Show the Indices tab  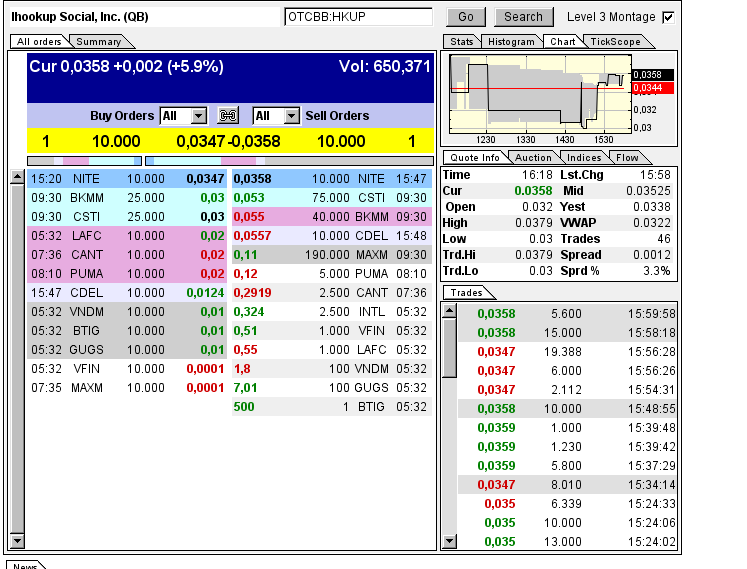click(x=582, y=157)
